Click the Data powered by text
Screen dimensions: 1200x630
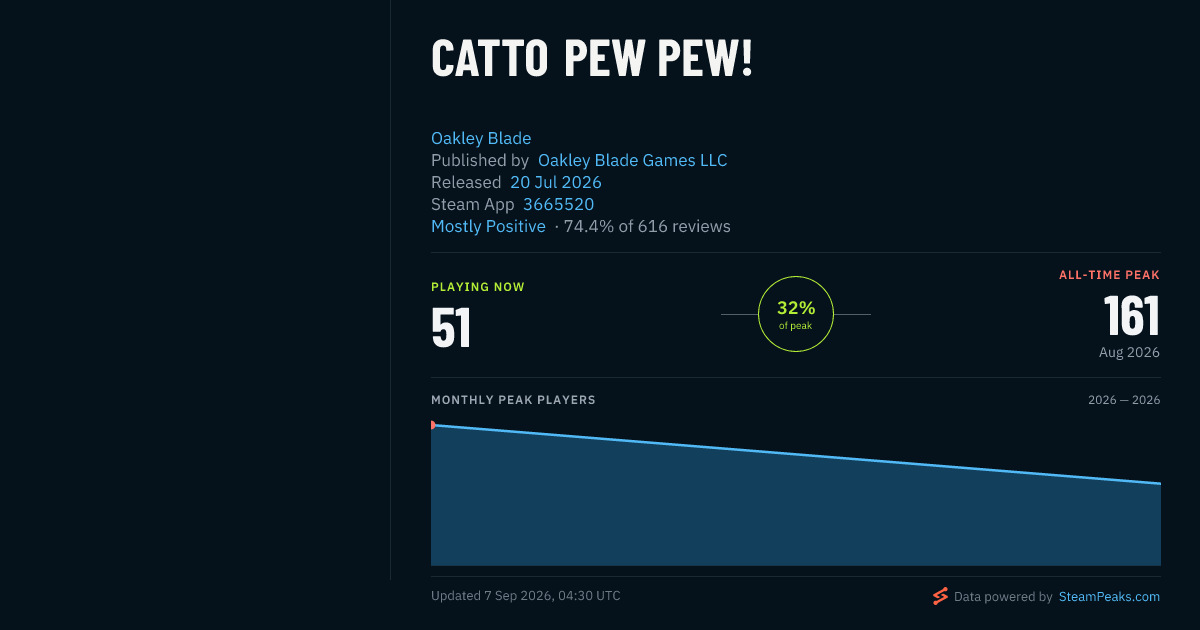[1003, 596]
